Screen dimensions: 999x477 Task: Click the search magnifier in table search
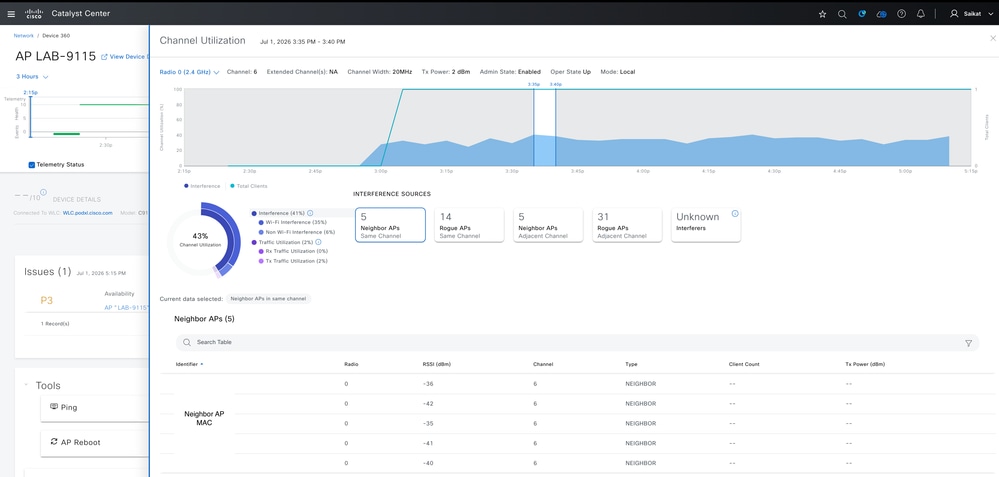pos(187,343)
